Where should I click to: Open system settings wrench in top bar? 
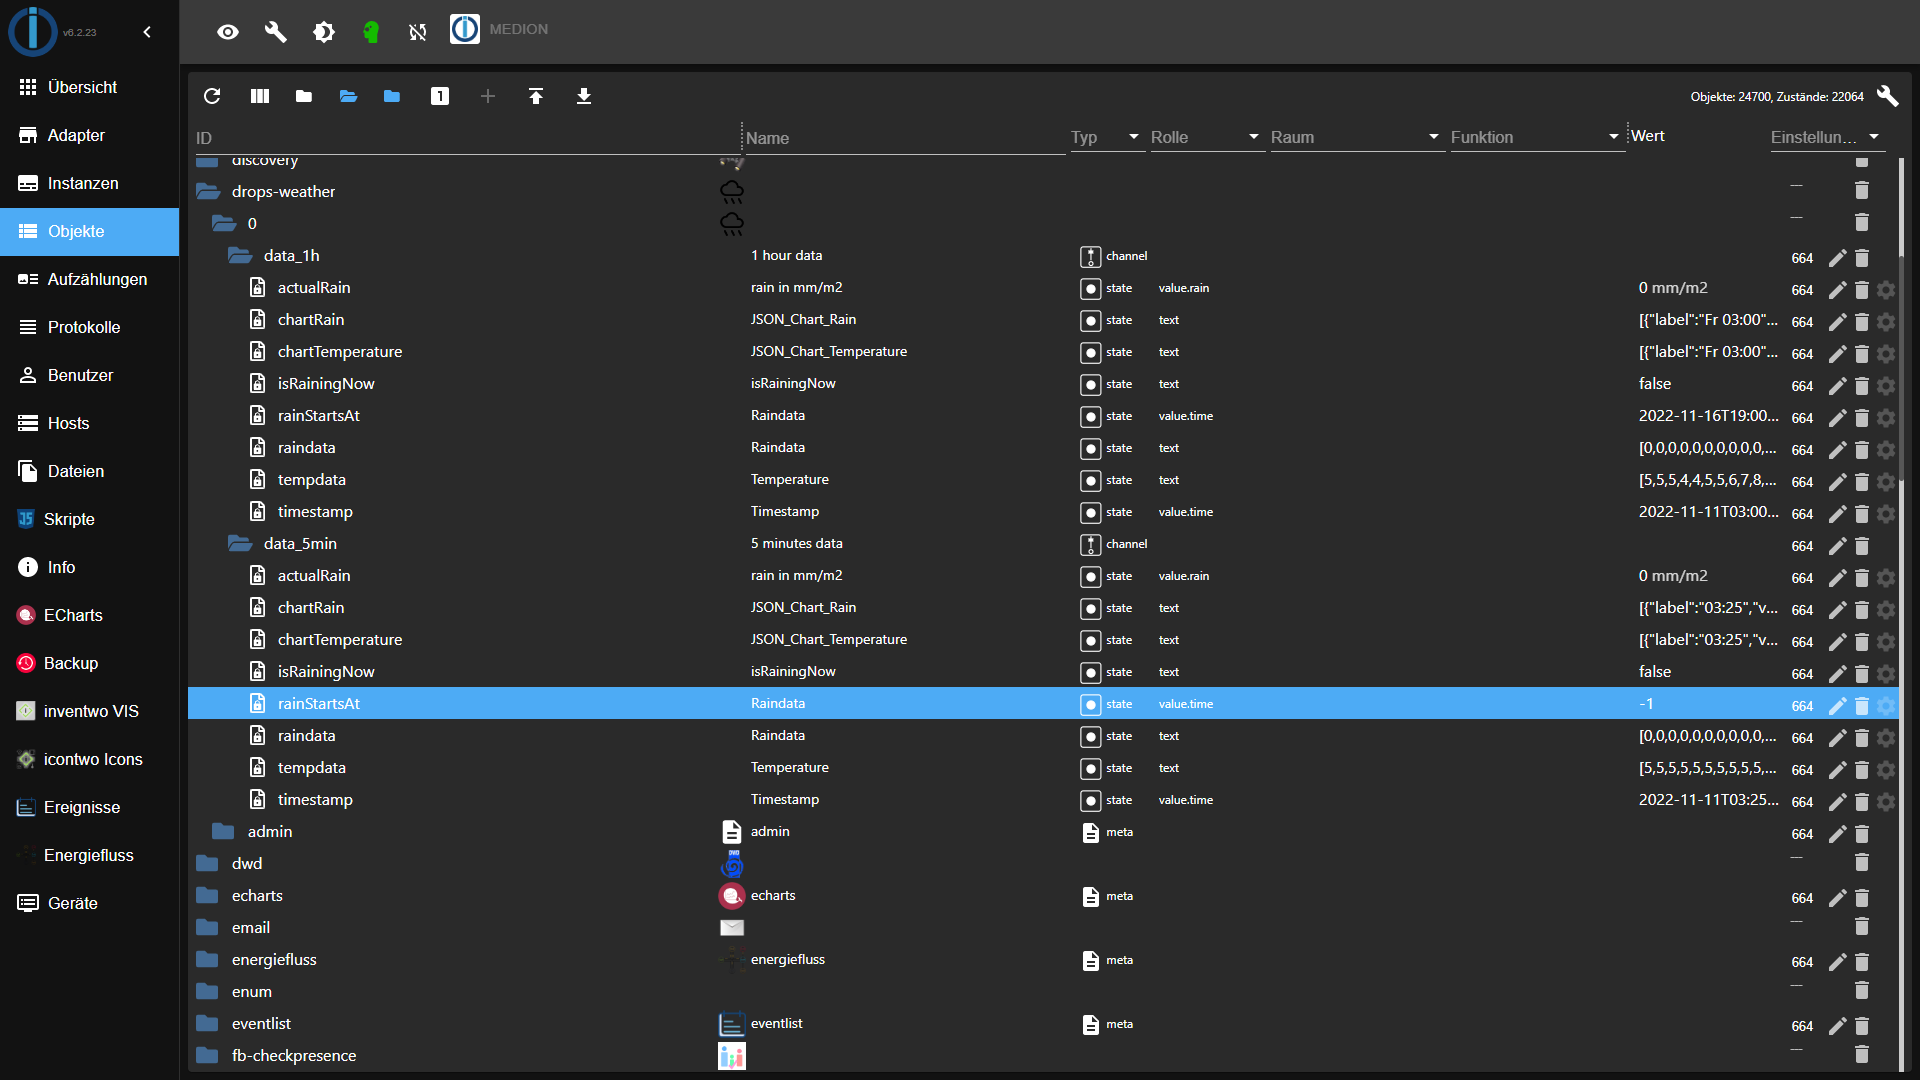(x=275, y=32)
